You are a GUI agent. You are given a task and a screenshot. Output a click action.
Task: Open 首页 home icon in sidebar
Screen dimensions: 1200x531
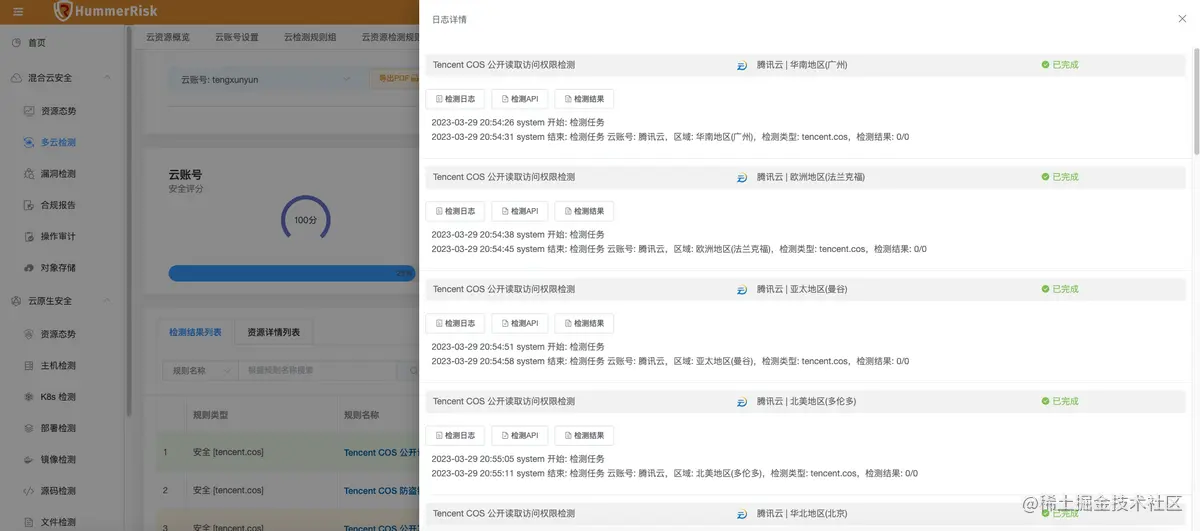click(16, 42)
